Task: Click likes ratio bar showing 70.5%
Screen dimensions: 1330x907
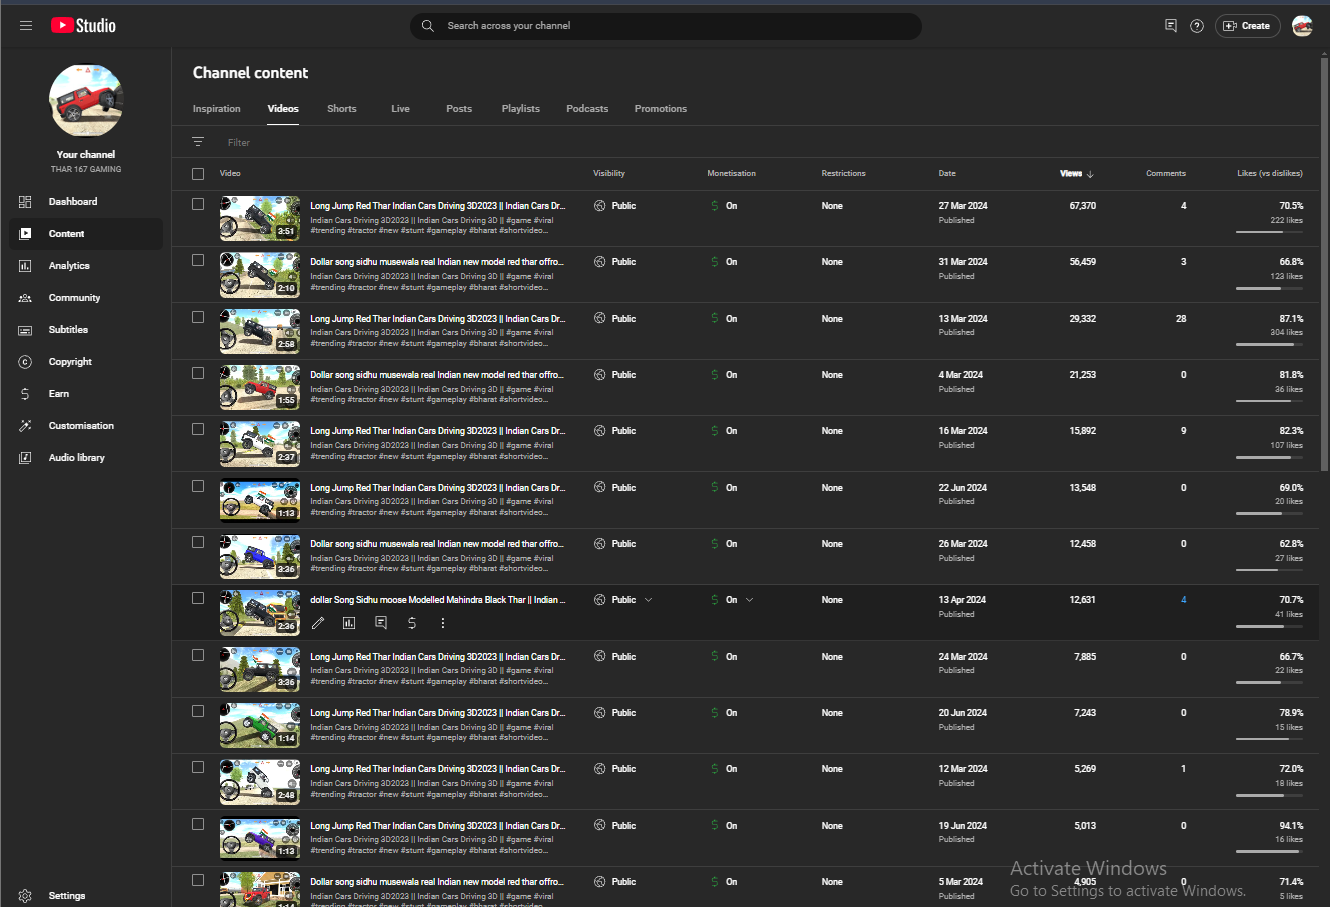Action: [x=1269, y=232]
